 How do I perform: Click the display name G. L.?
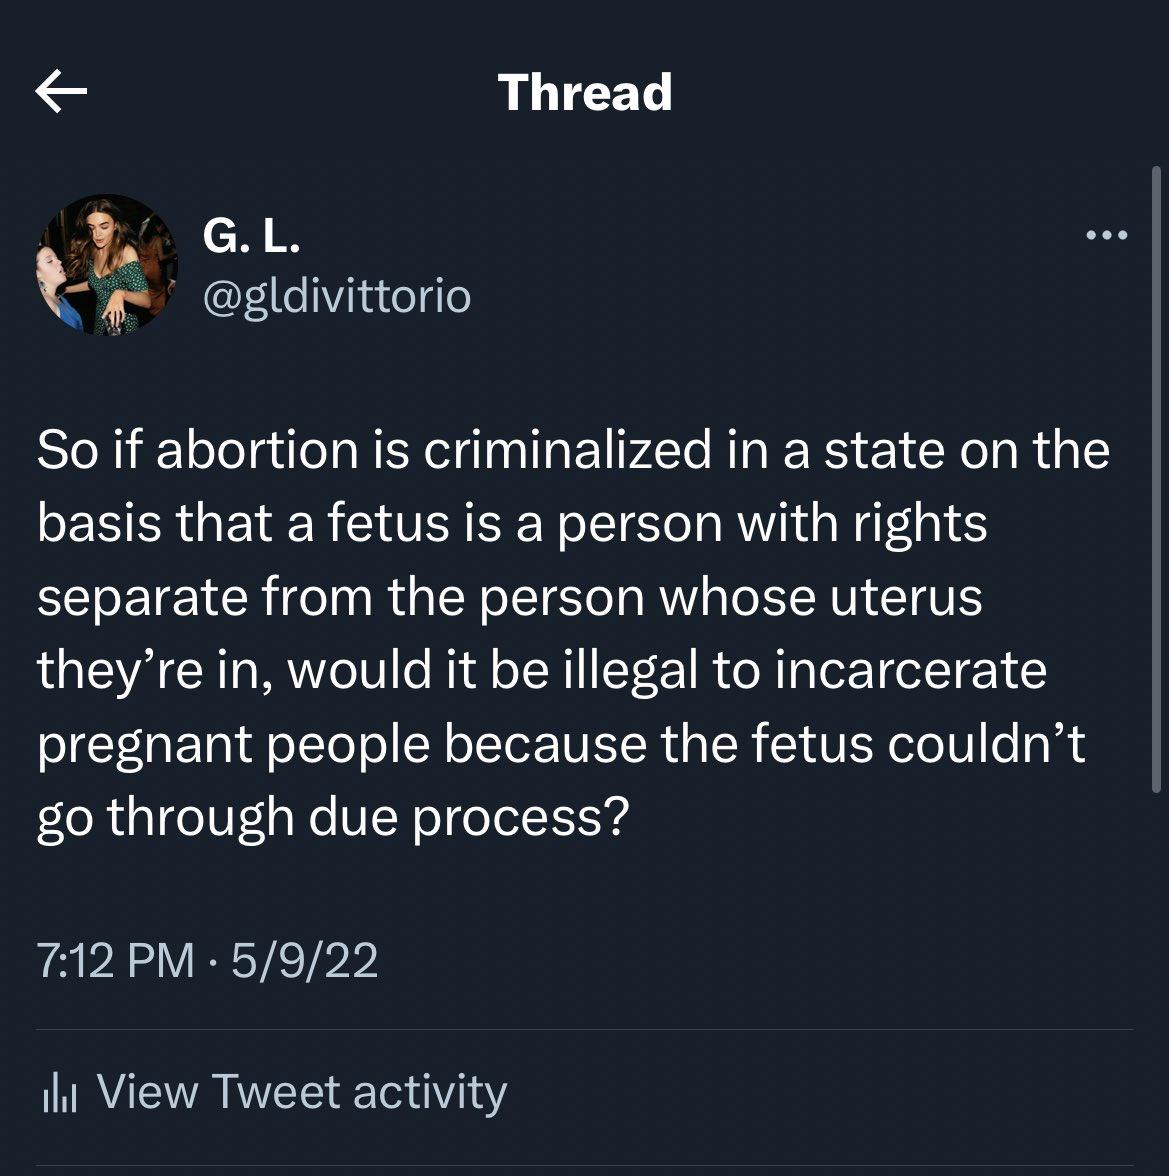coord(251,236)
